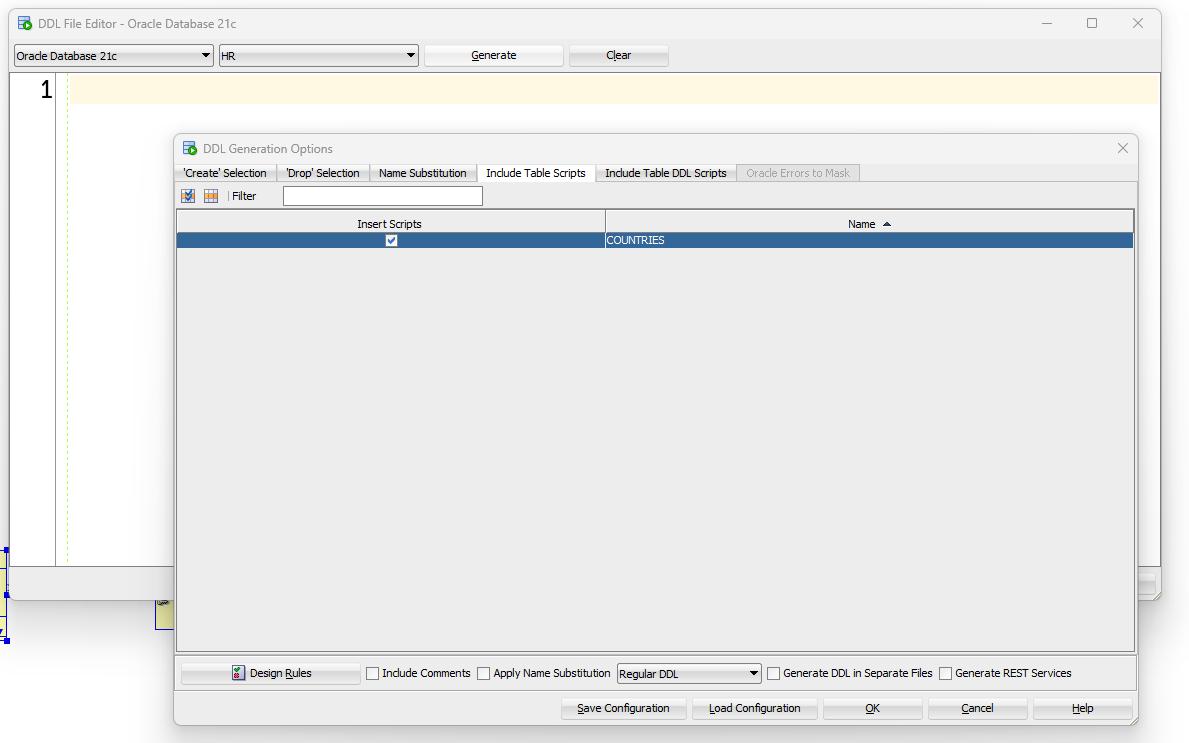Viewport: 1189px width, 743px height.
Task: Select the COUNTRIES row name cell
Action: (x=869, y=240)
